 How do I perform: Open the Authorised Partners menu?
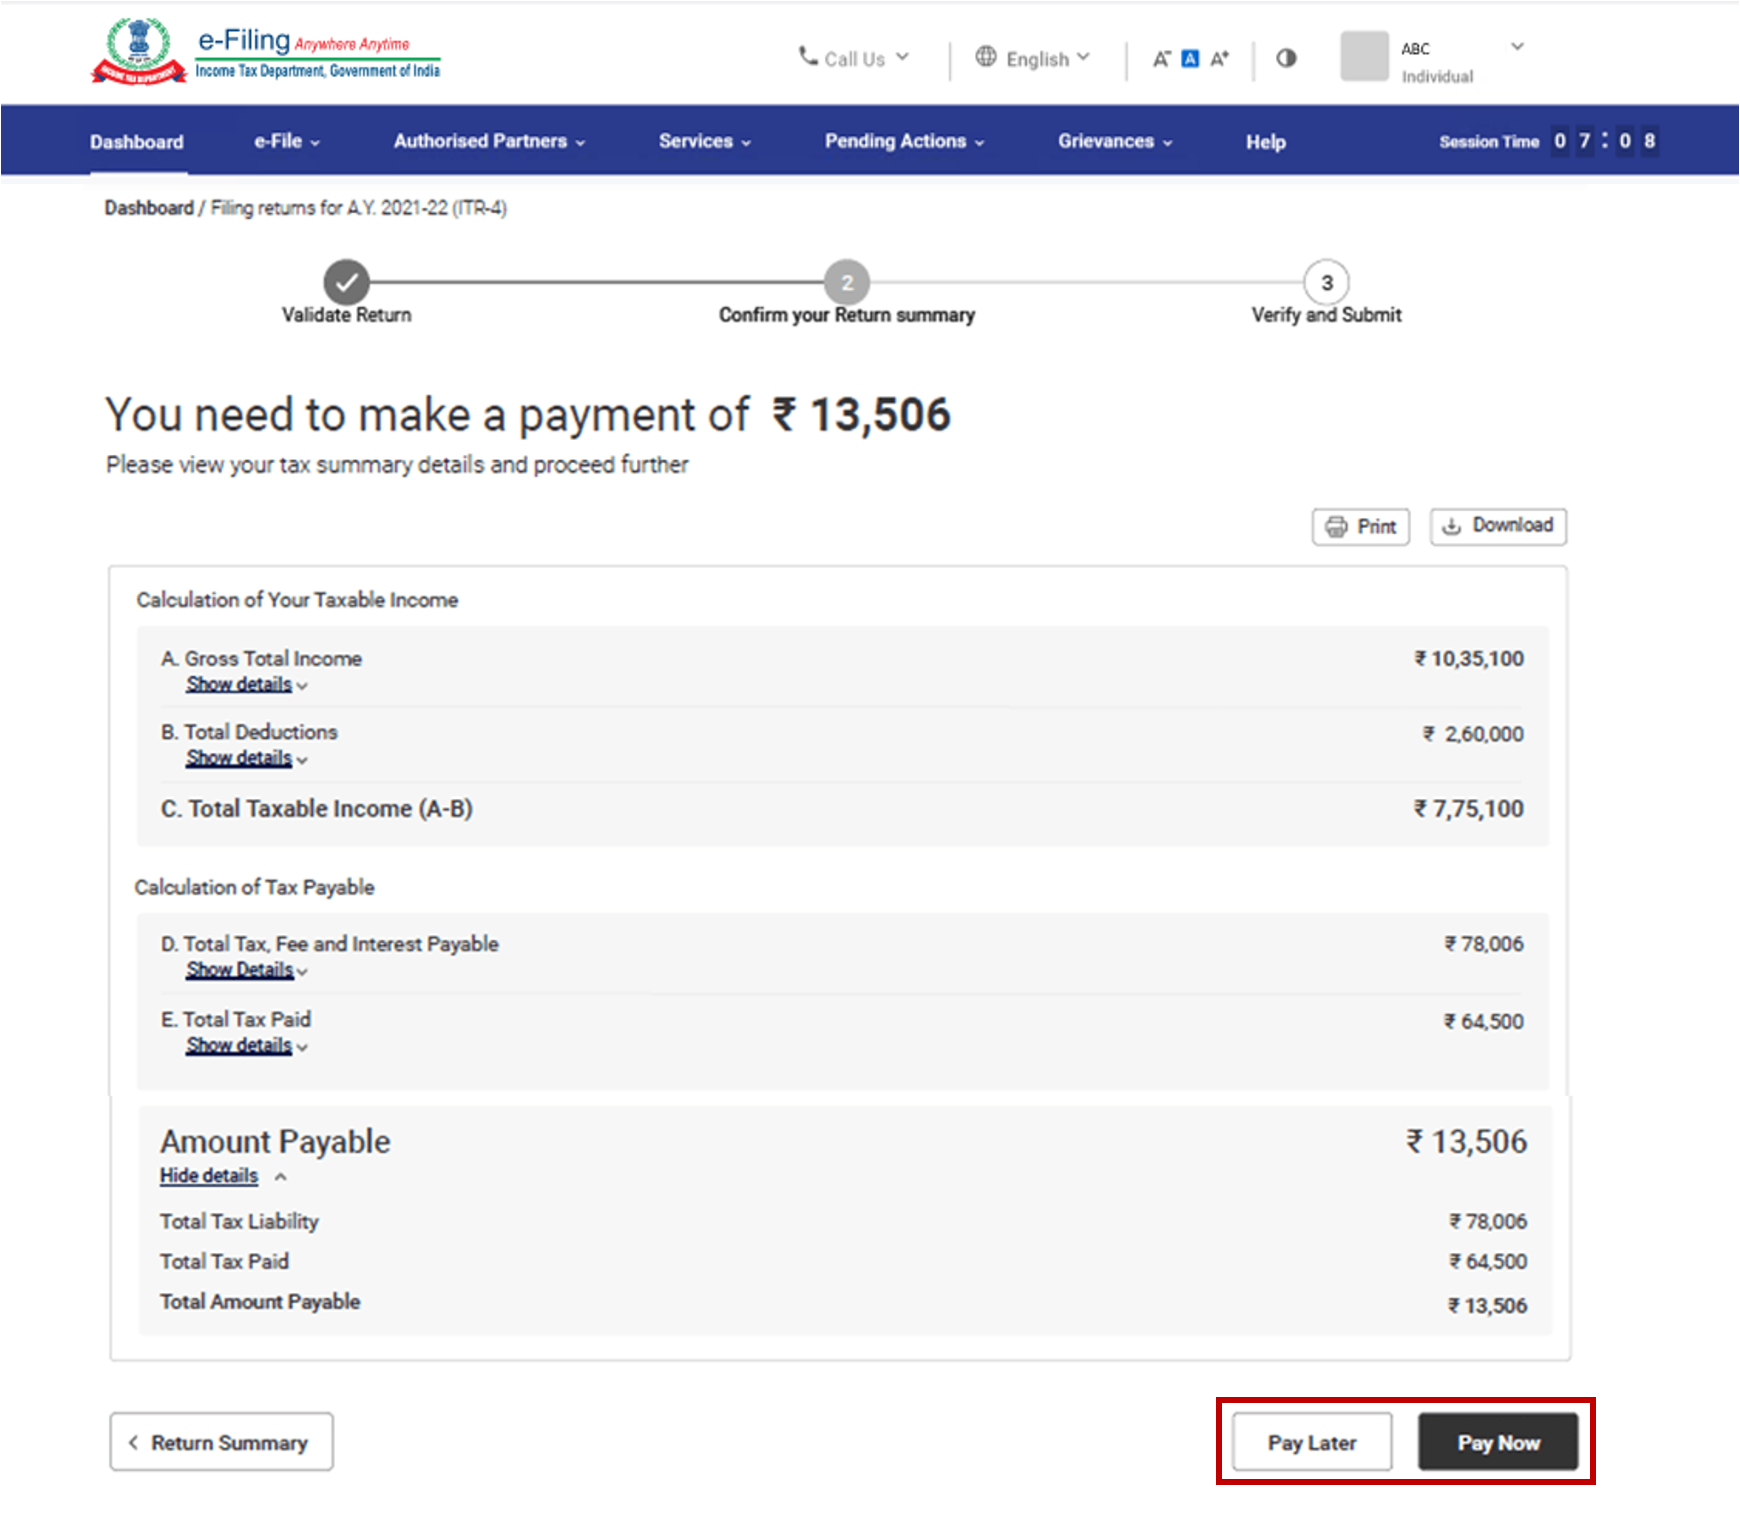489,141
